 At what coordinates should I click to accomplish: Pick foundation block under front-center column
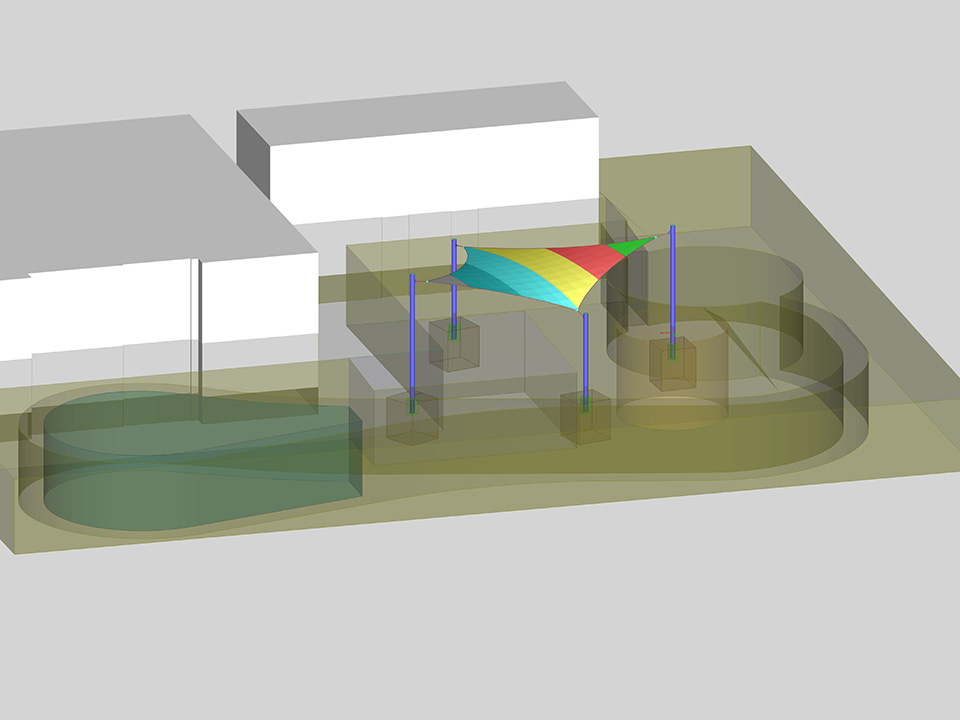click(585, 417)
